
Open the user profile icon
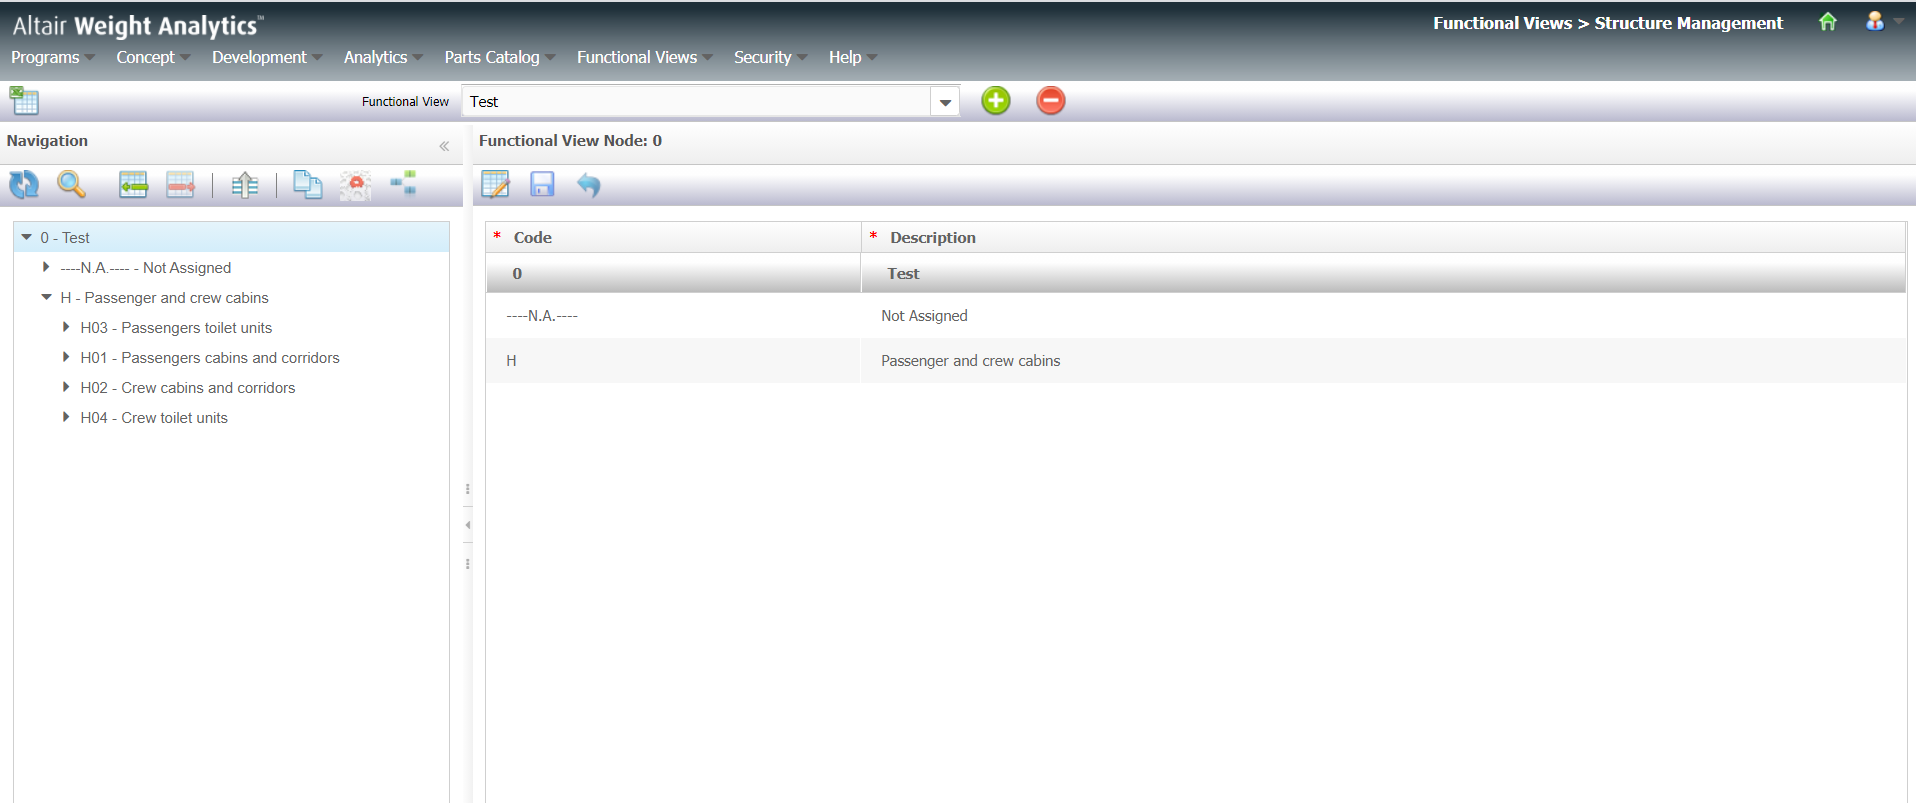point(1875,21)
